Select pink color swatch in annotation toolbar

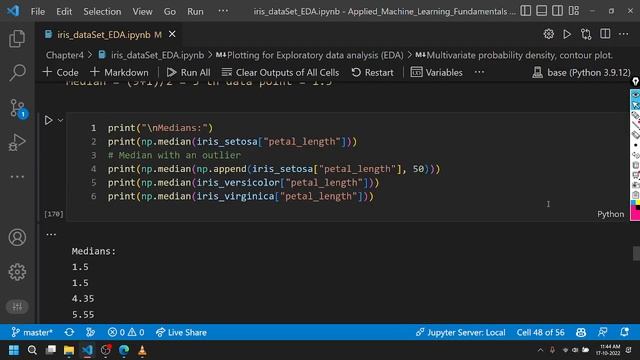tap(635, 214)
